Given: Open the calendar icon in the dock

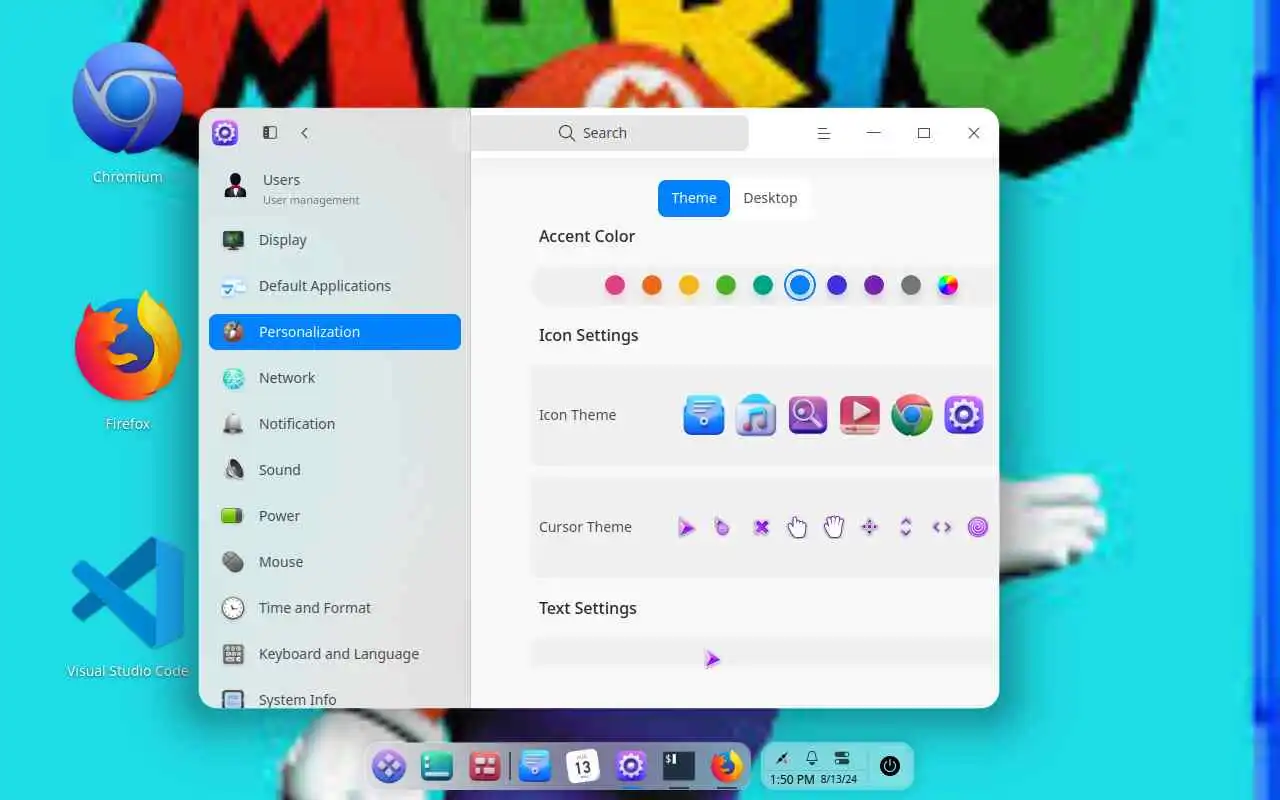Looking at the screenshot, I should (583, 767).
